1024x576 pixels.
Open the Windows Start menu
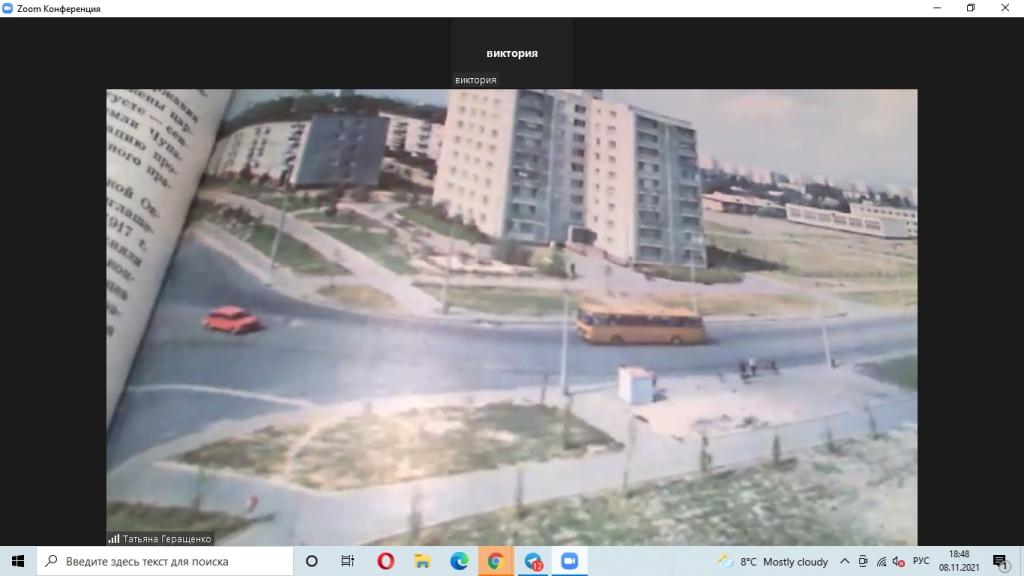(18, 561)
